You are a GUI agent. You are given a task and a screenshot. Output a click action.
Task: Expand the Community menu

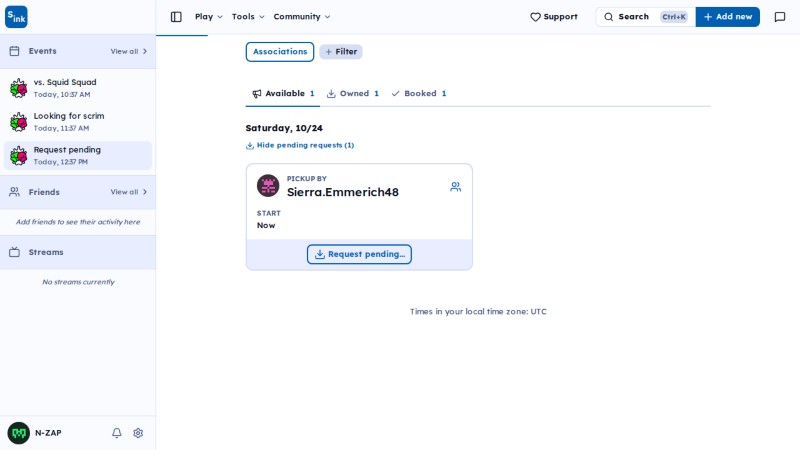click(302, 17)
